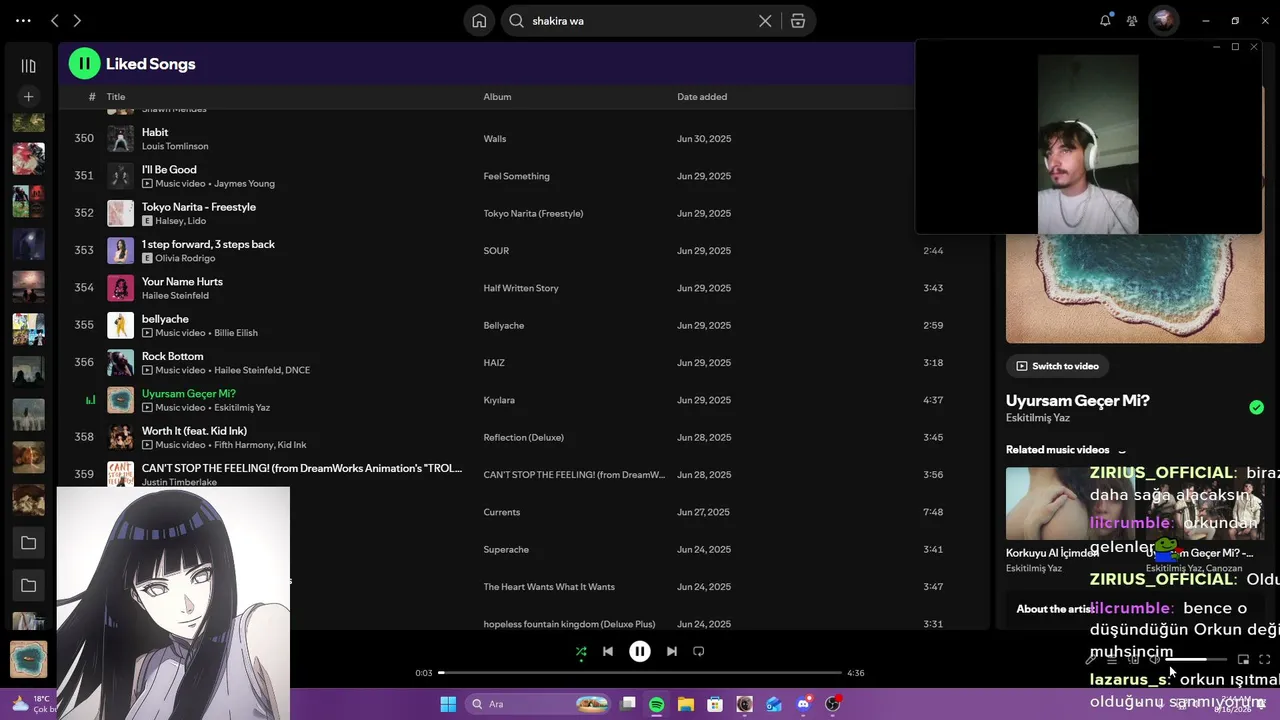Sort by the Date added column header
This screenshot has height=720, width=1280.
tap(702, 97)
